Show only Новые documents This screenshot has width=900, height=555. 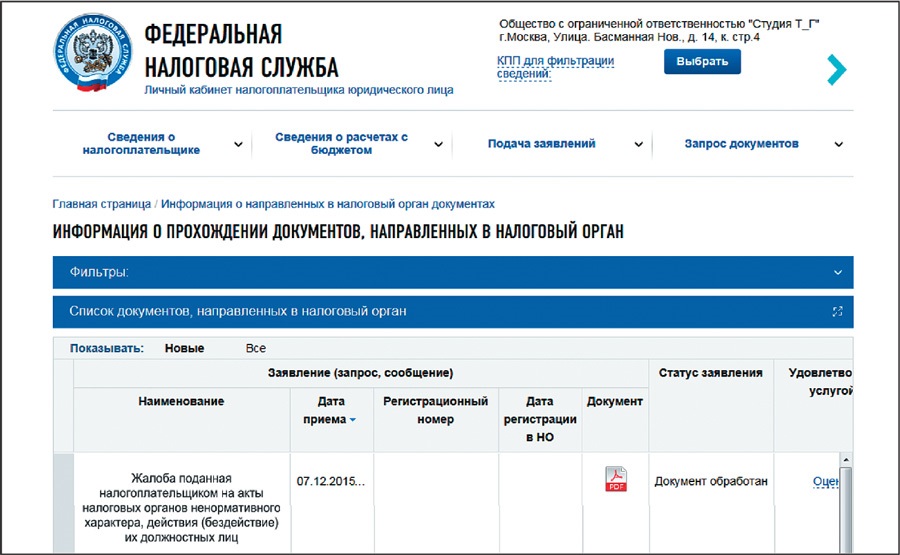click(x=184, y=348)
